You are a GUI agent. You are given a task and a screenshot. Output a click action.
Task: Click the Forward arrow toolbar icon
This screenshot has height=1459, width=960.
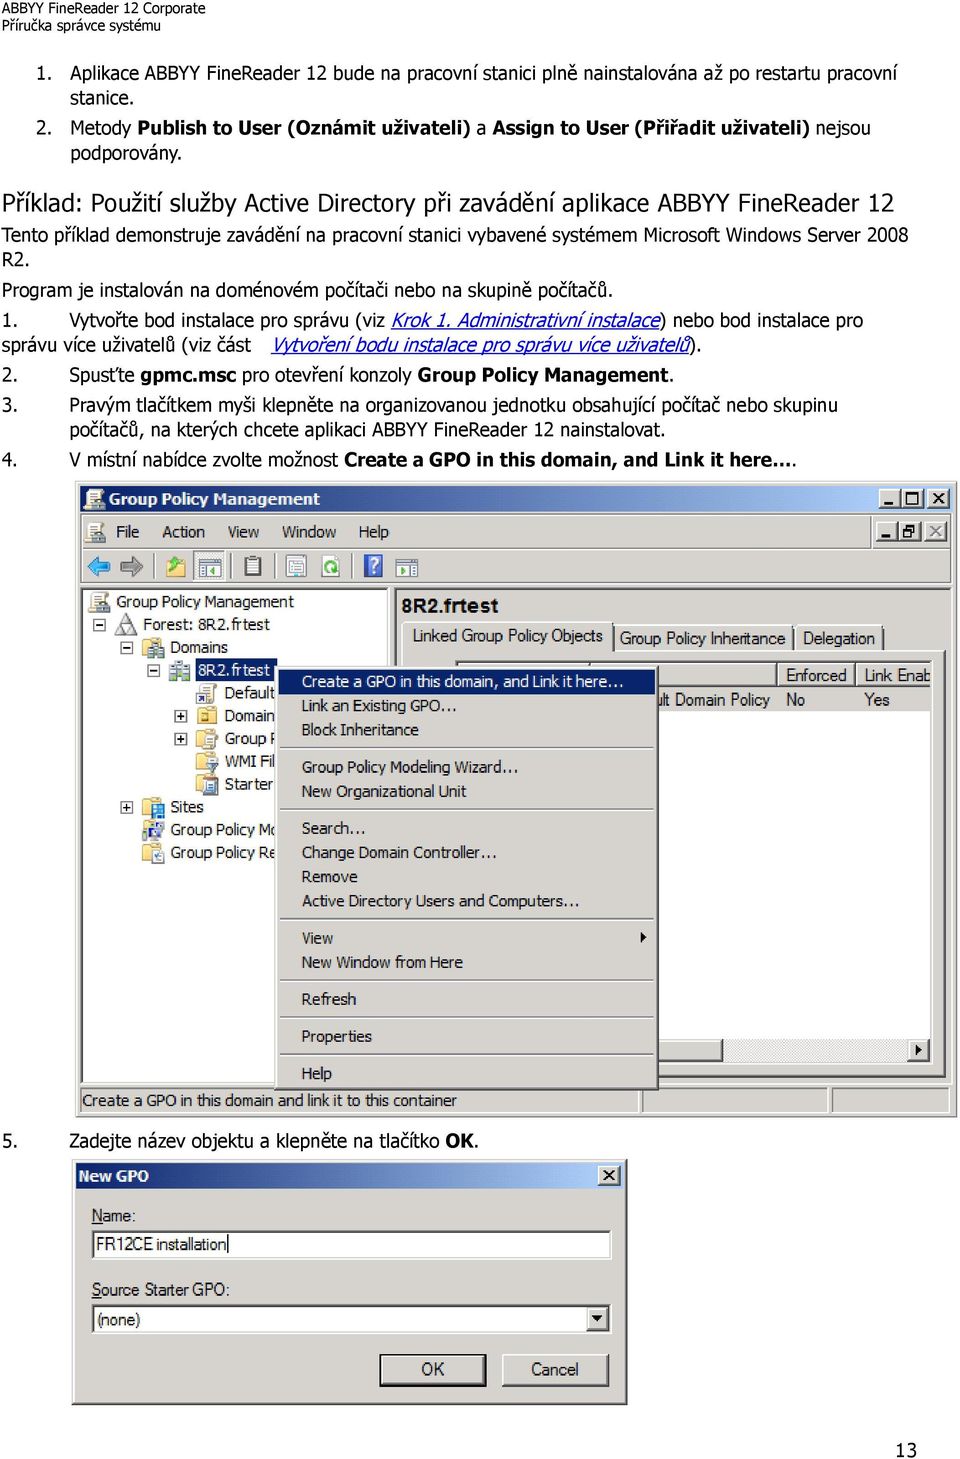click(x=132, y=567)
